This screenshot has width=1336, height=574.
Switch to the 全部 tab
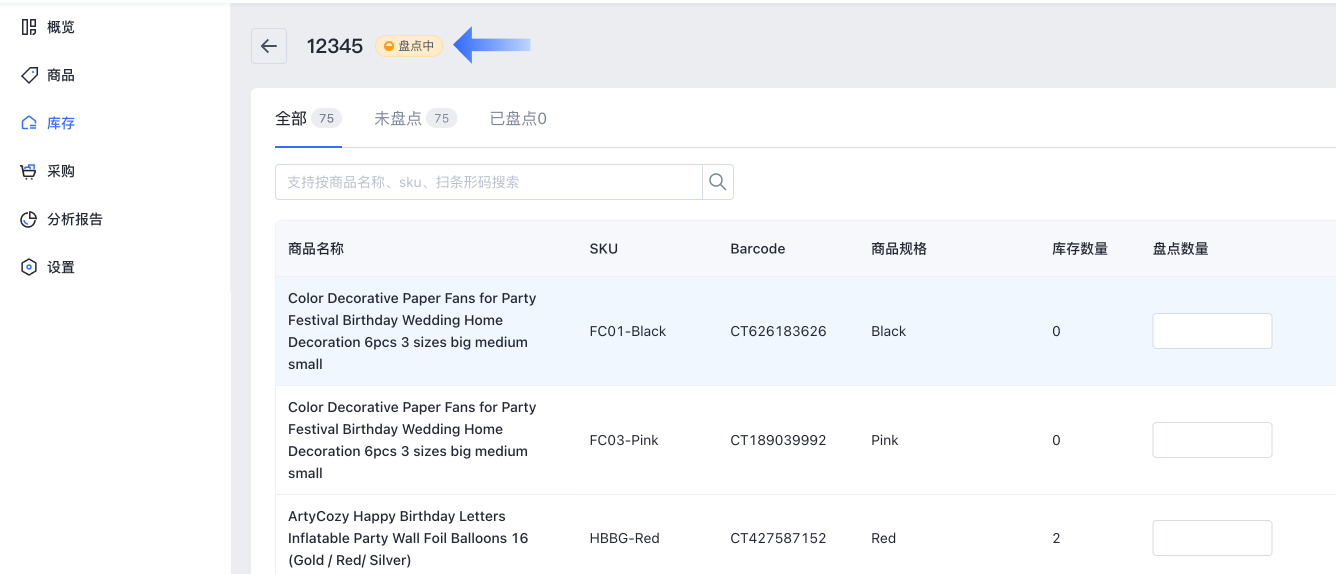(308, 118)
